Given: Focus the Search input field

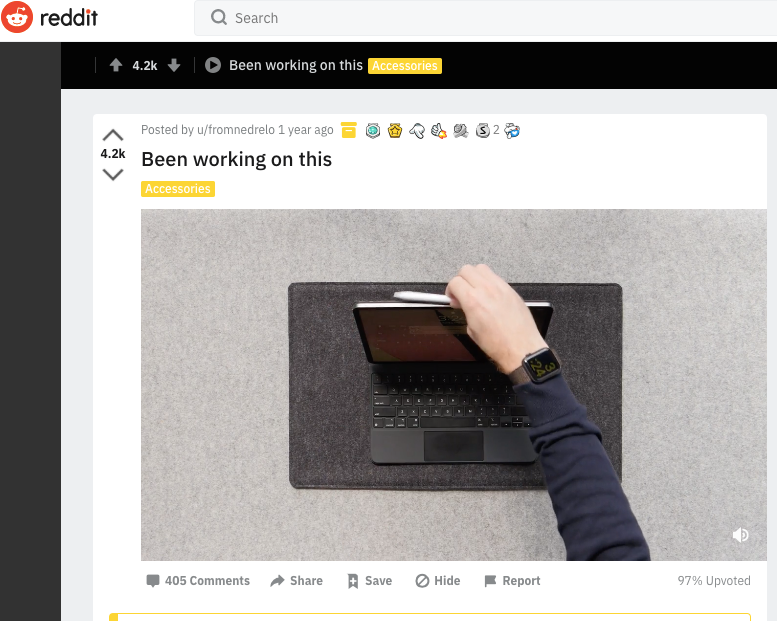Looking at the screenshot, I should [x=486, y=18].
